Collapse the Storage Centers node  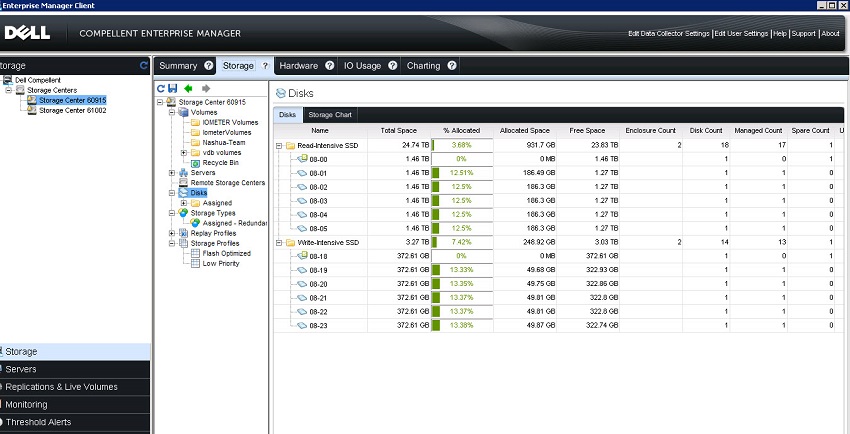[9, 90]
